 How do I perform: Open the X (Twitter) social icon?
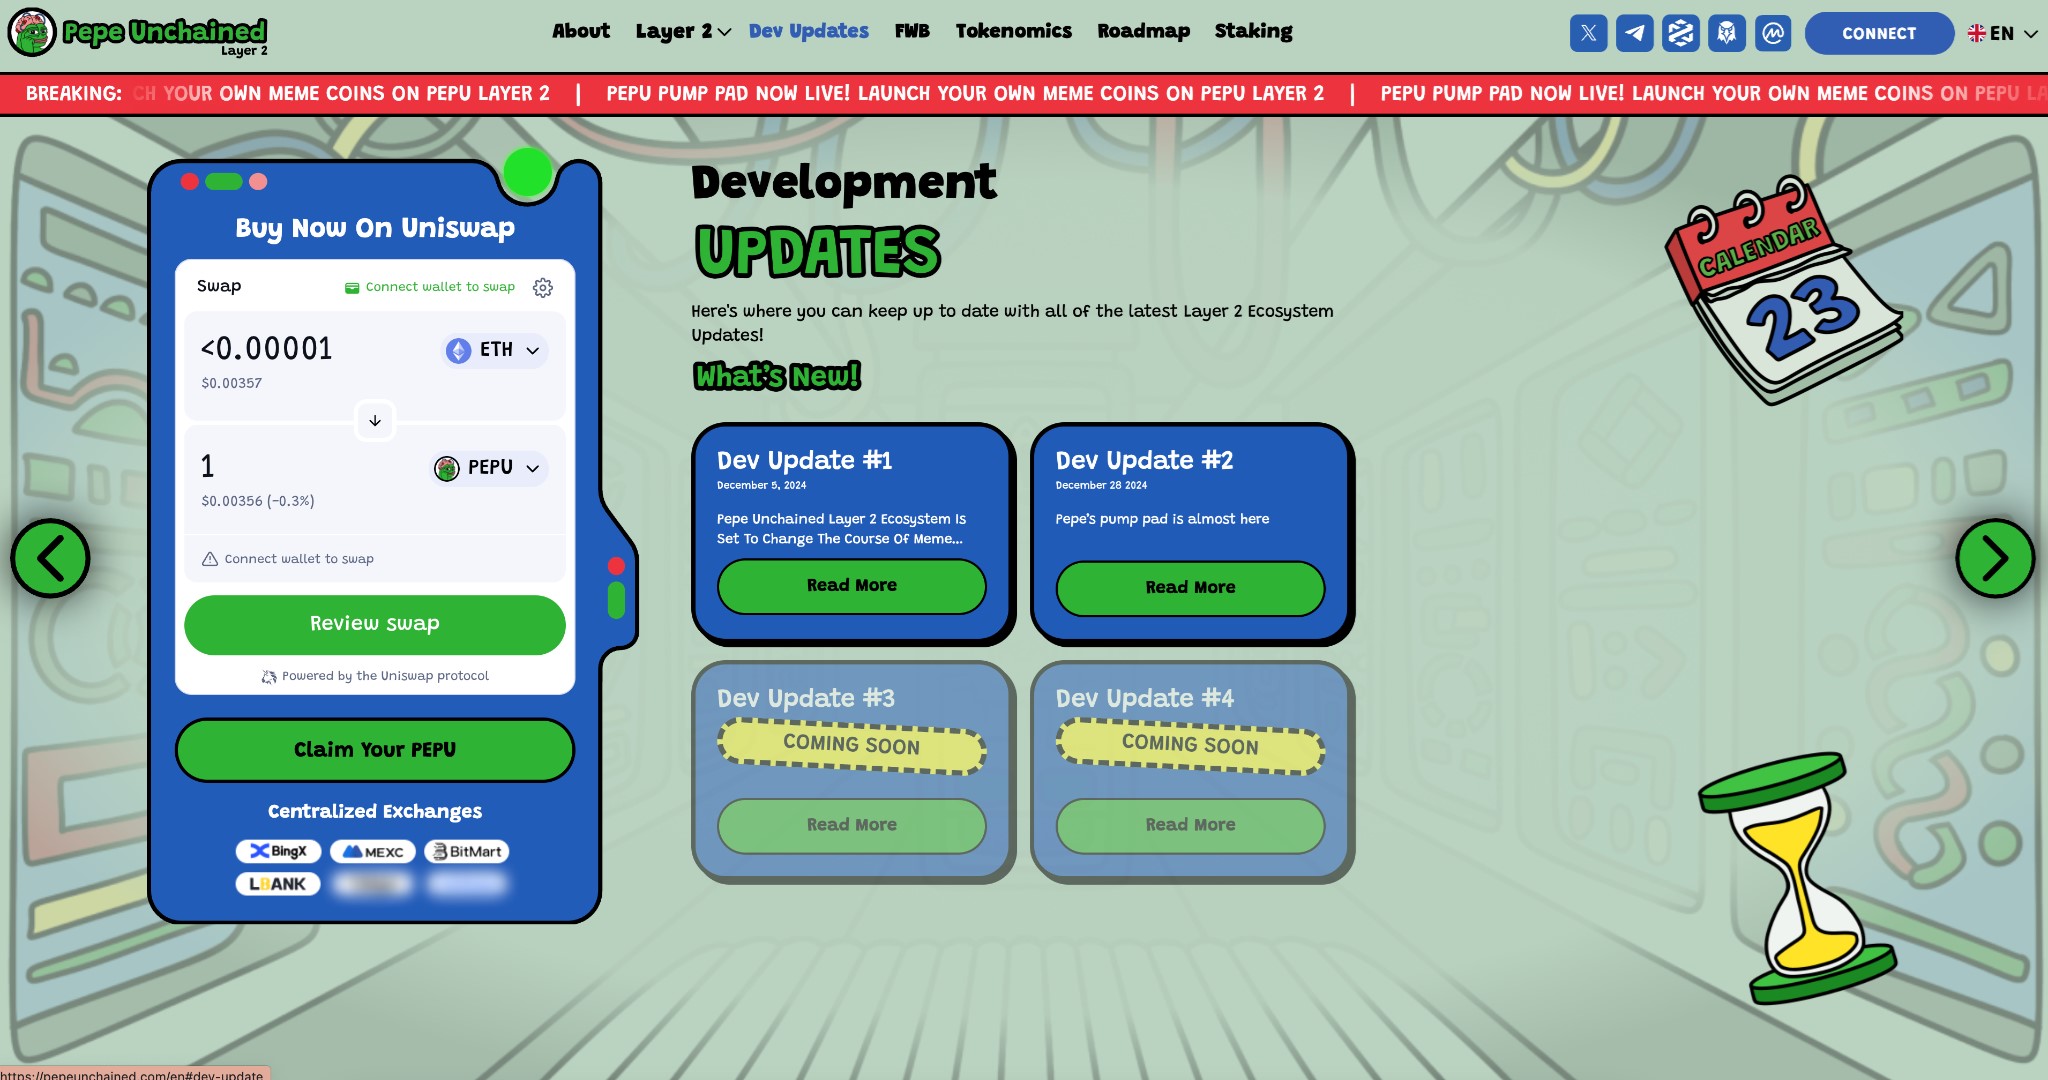point(1588,33)
